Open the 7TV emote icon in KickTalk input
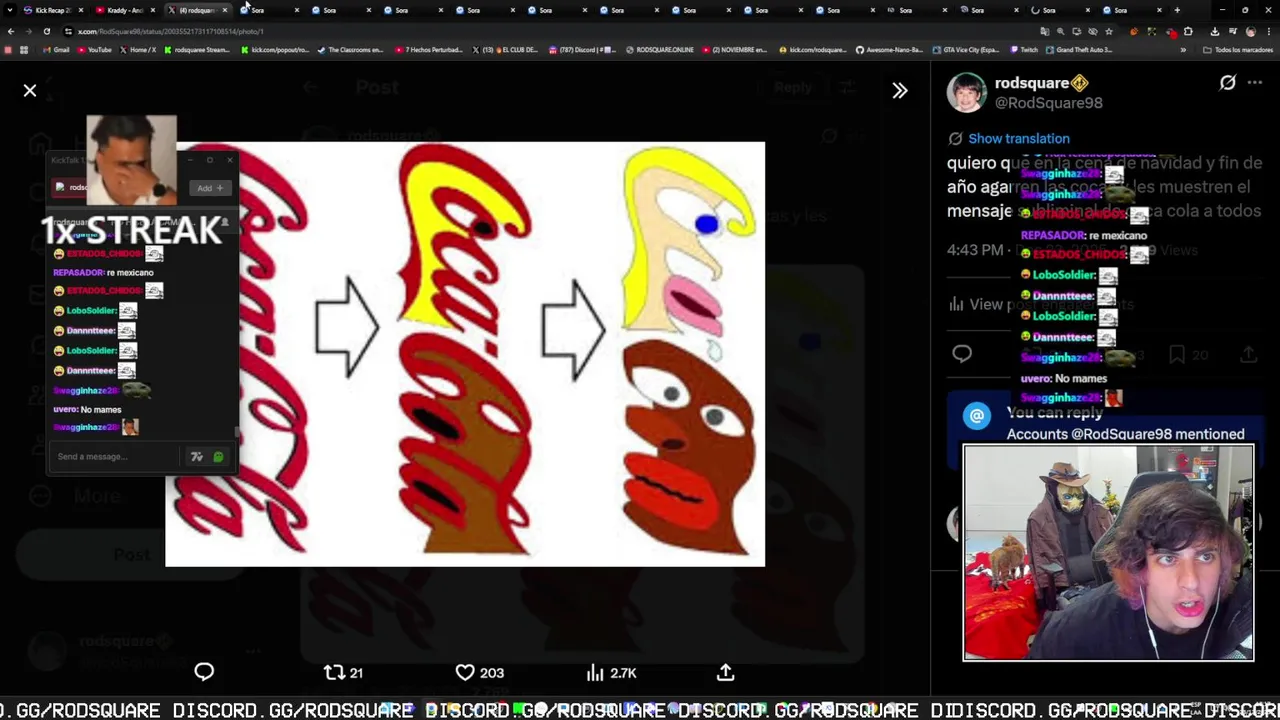The width and height of the screenshot is (1280, 720). (x=197, y=457)
